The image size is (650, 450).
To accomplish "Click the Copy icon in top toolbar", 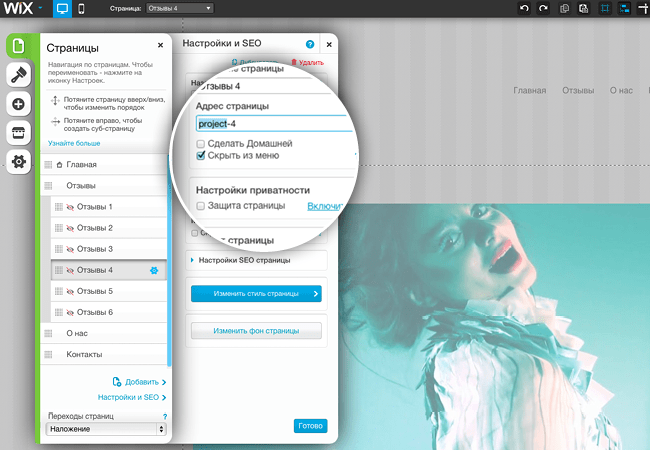I will [564, 8].
